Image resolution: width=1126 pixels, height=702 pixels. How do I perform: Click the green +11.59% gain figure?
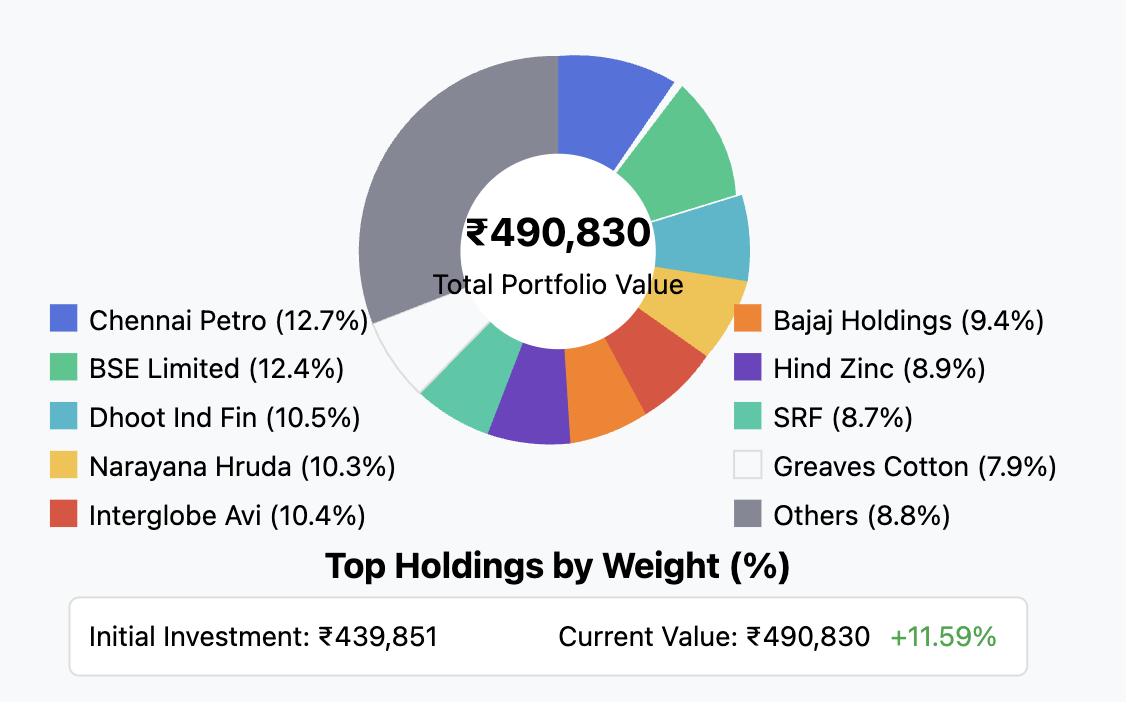coord(943,637)
